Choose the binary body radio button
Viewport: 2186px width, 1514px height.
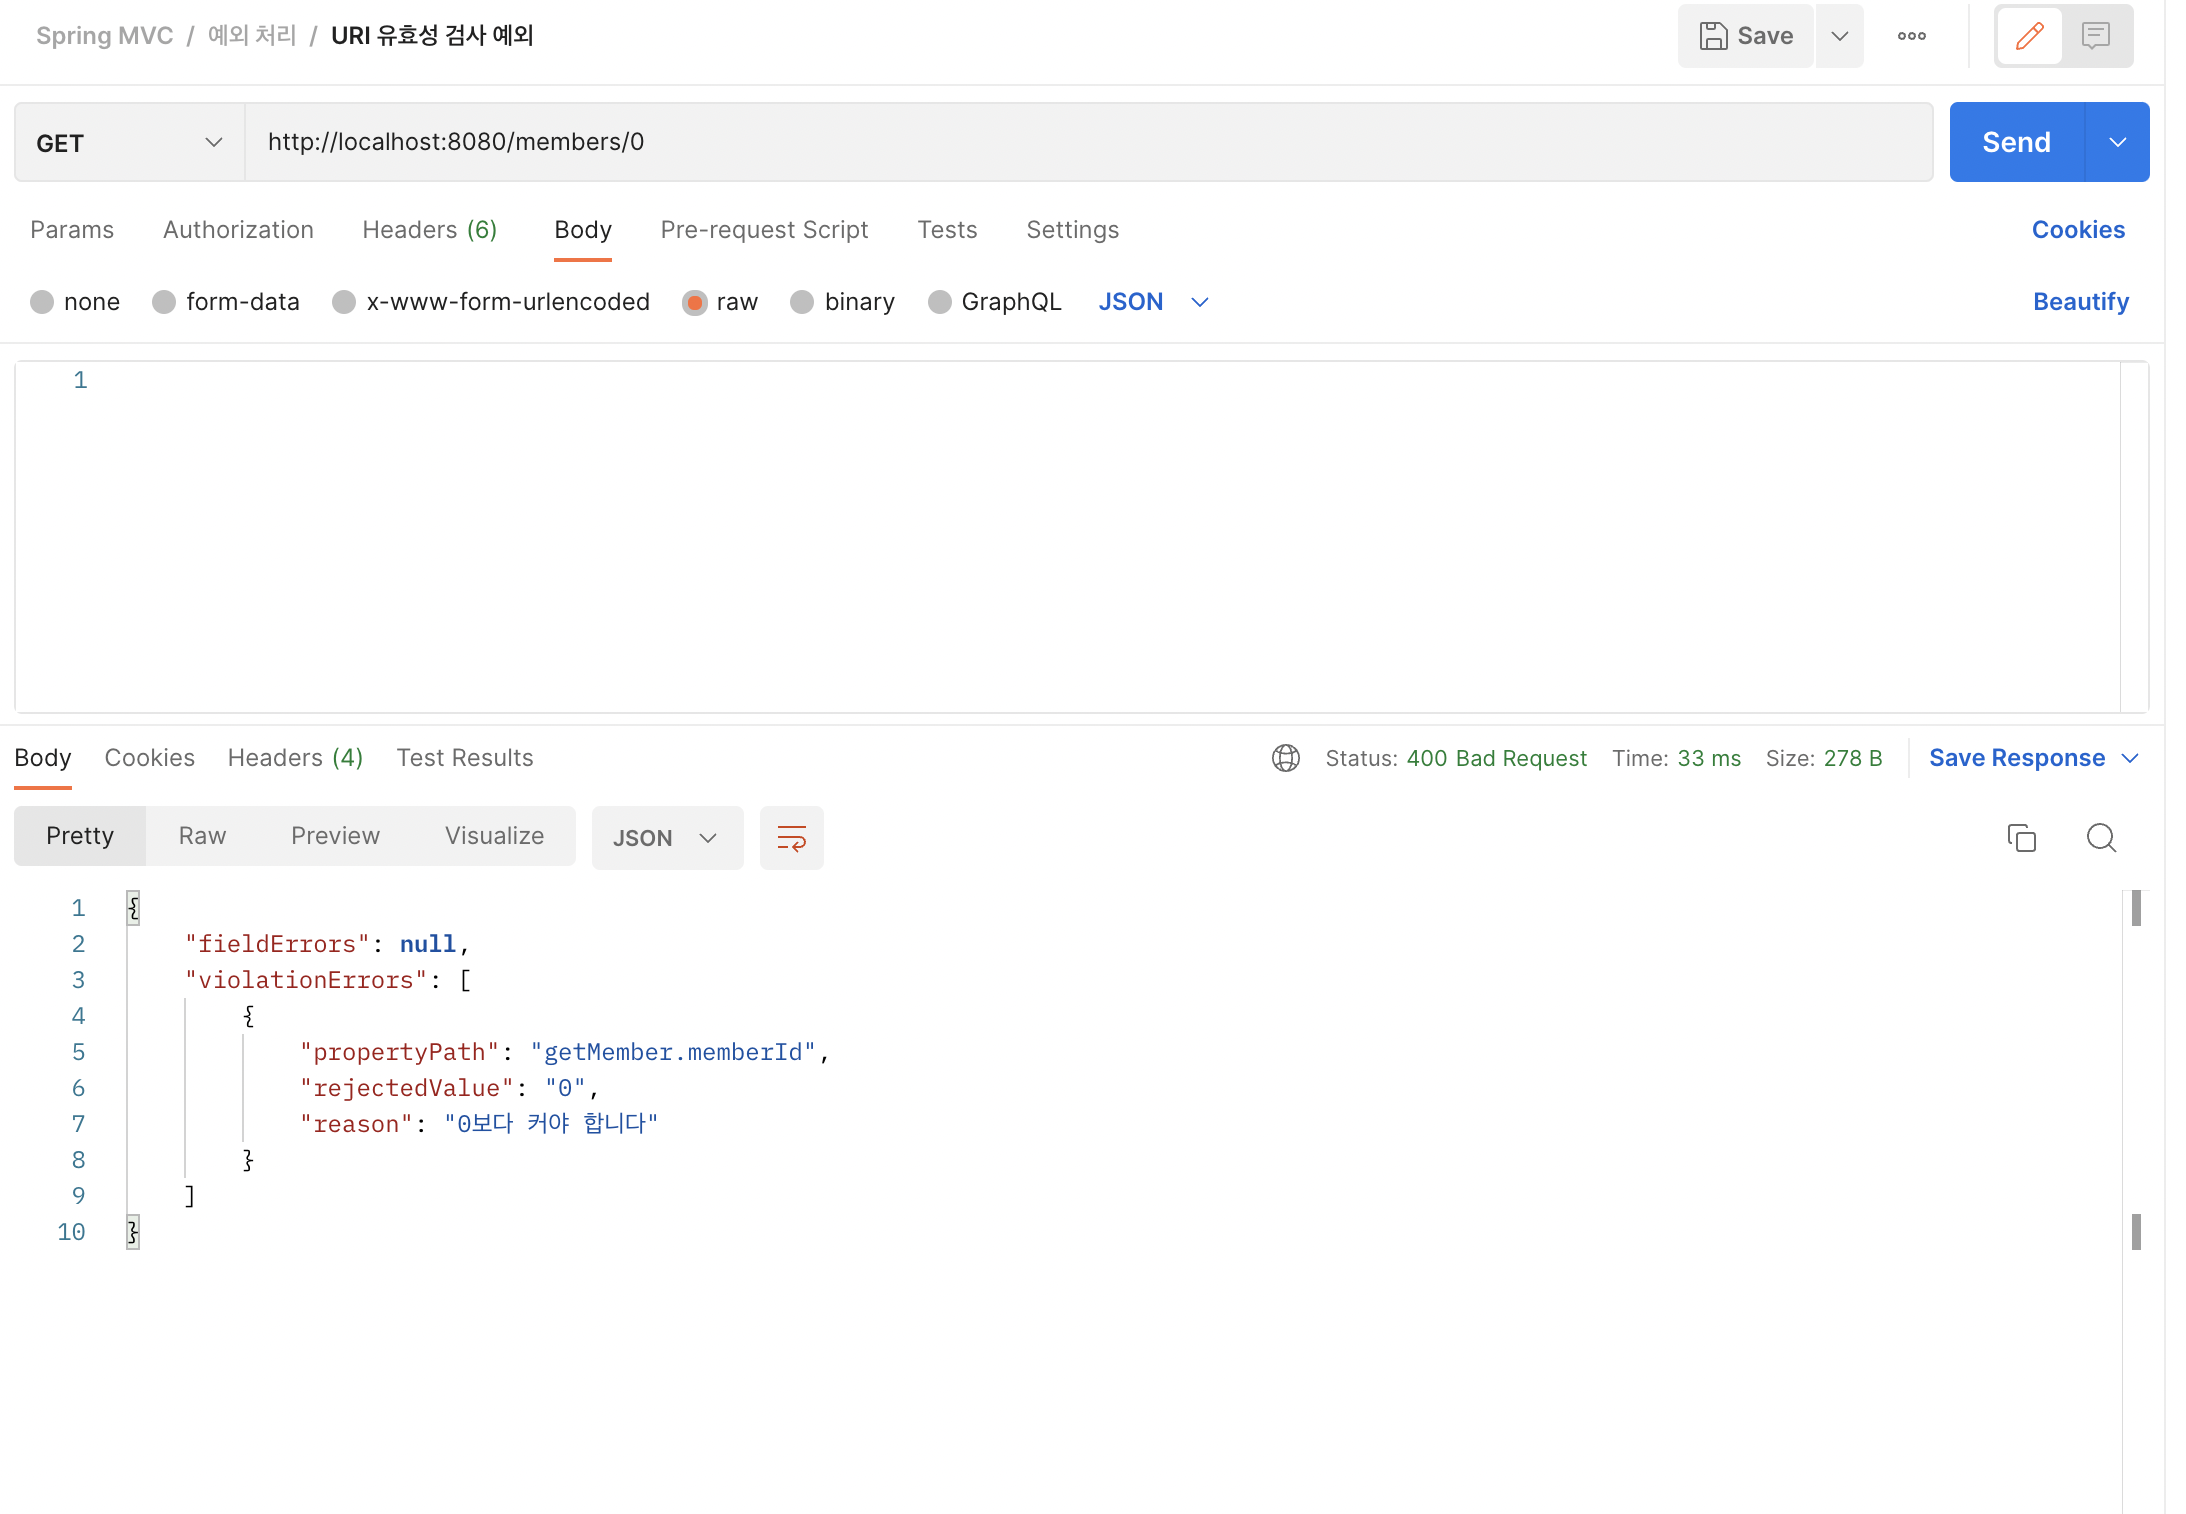point(802,302)
